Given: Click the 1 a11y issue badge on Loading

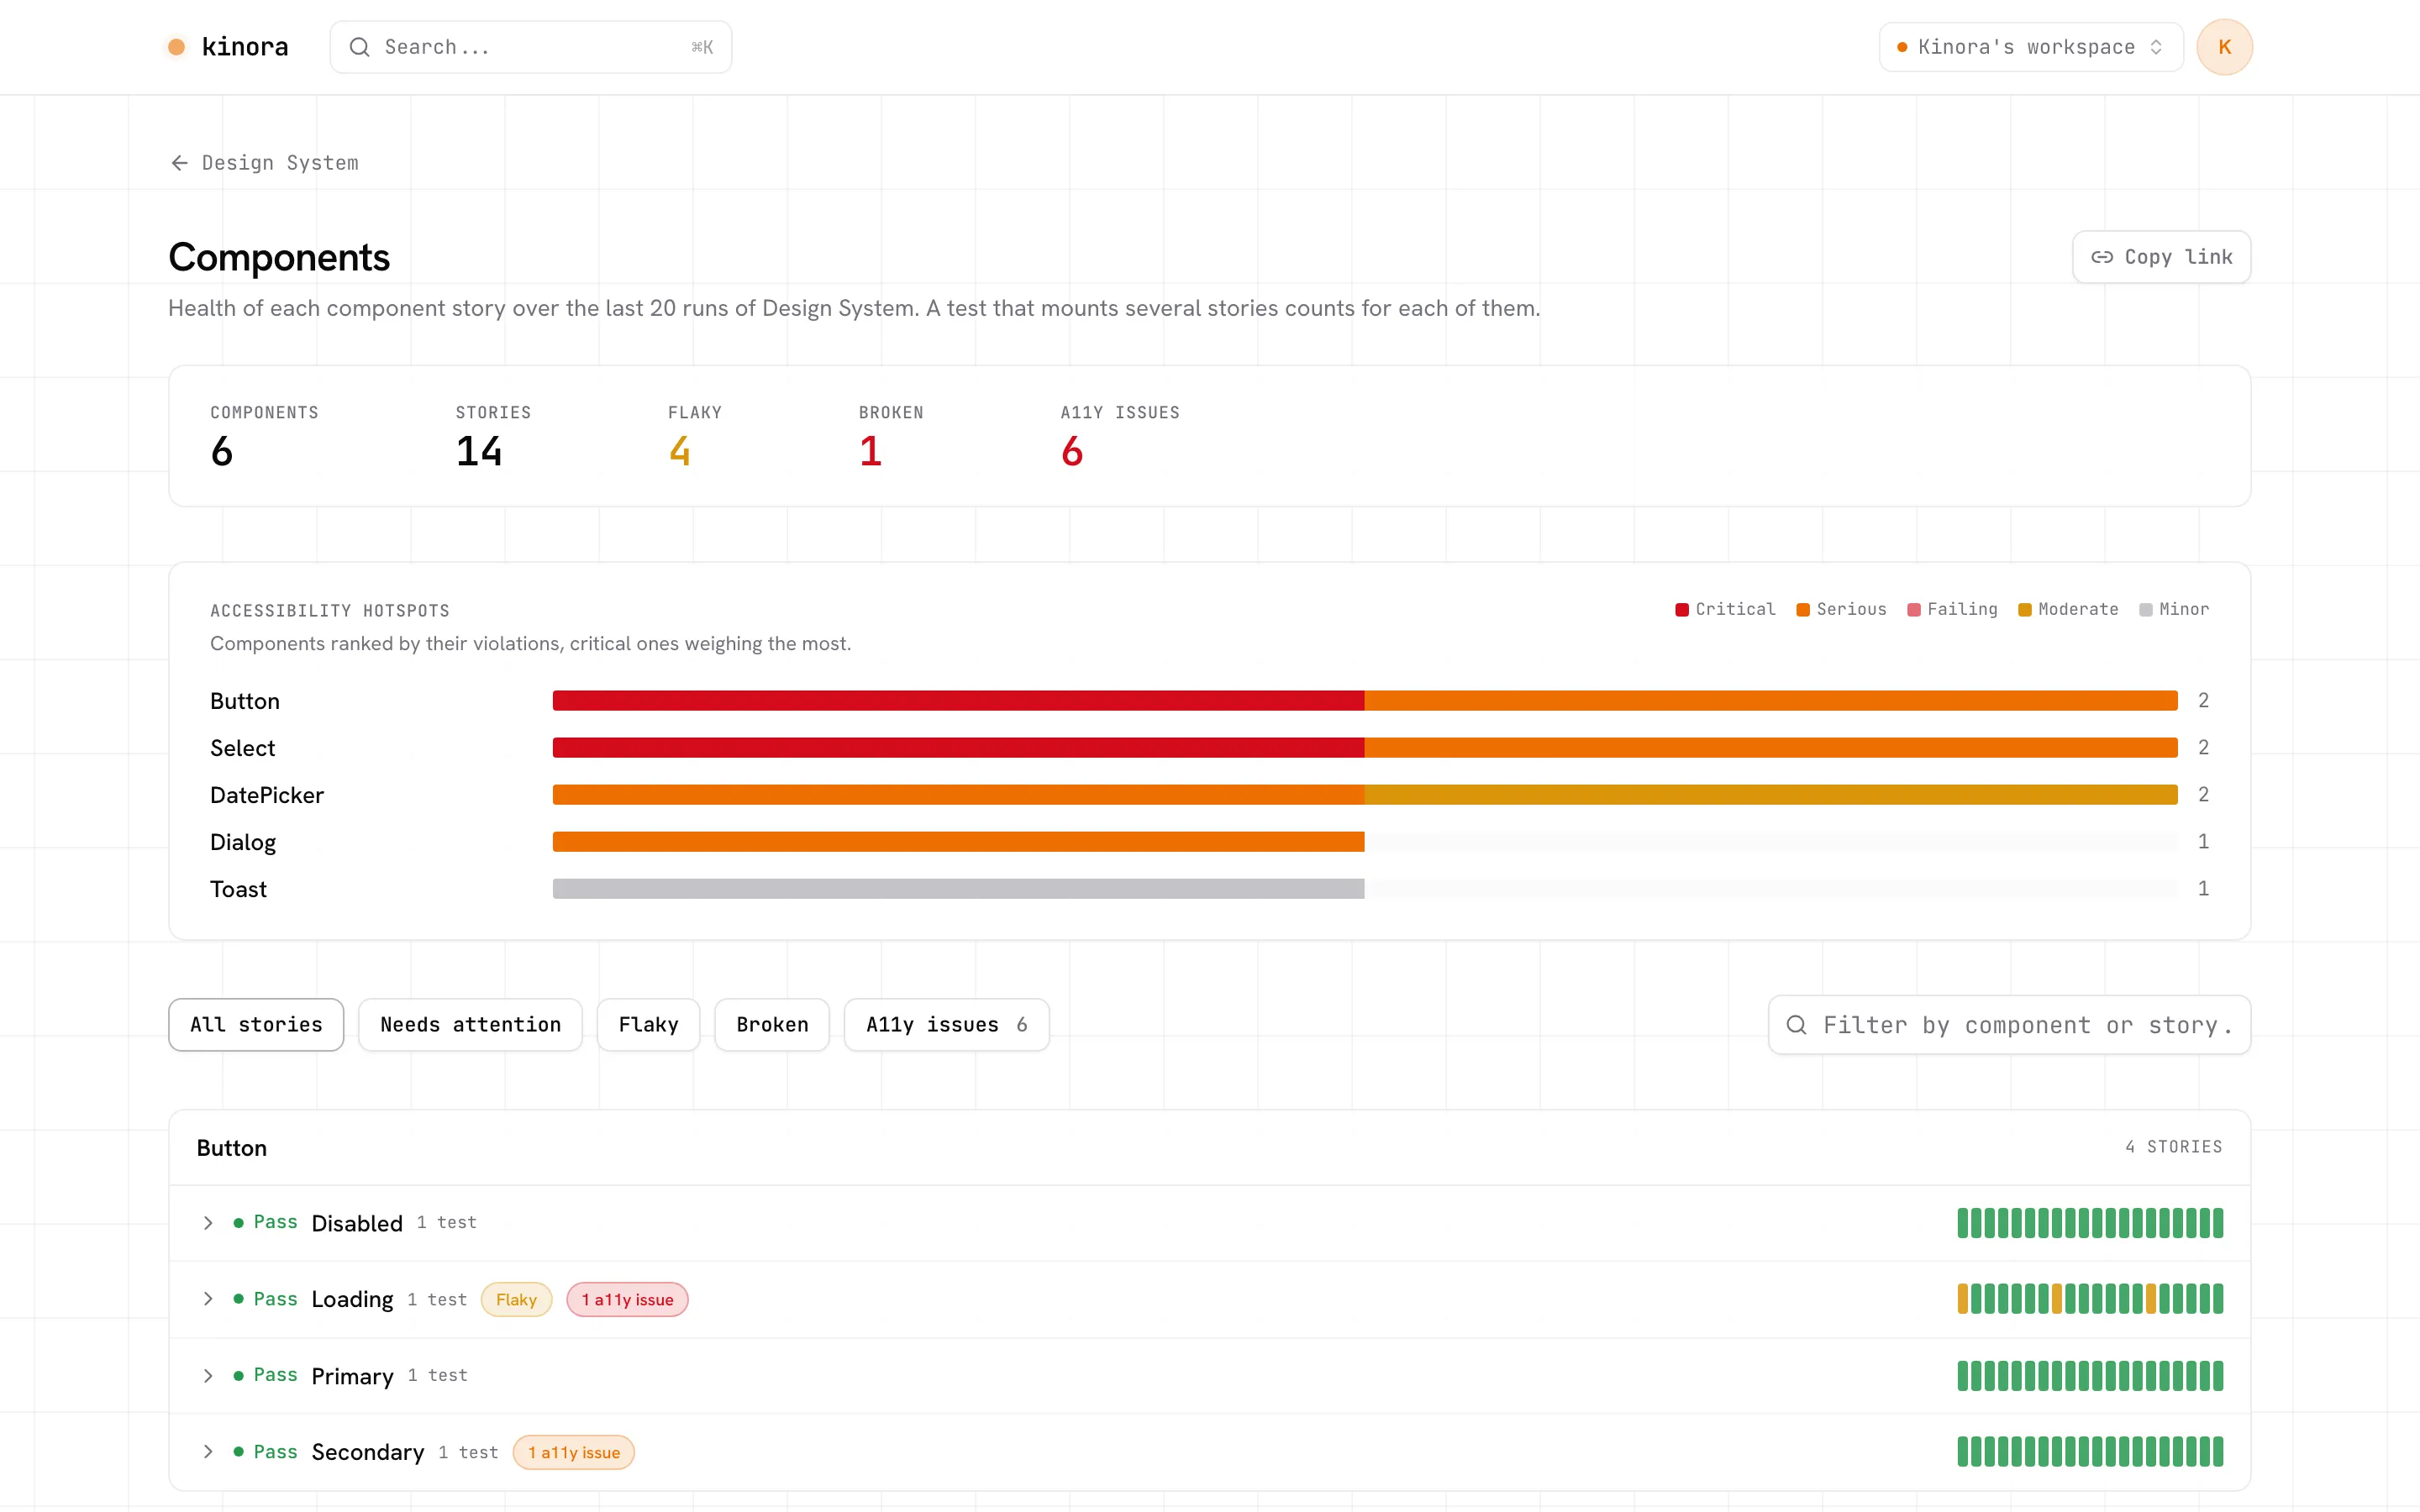Looking at the screenshot, I should tap(627, 1300).
